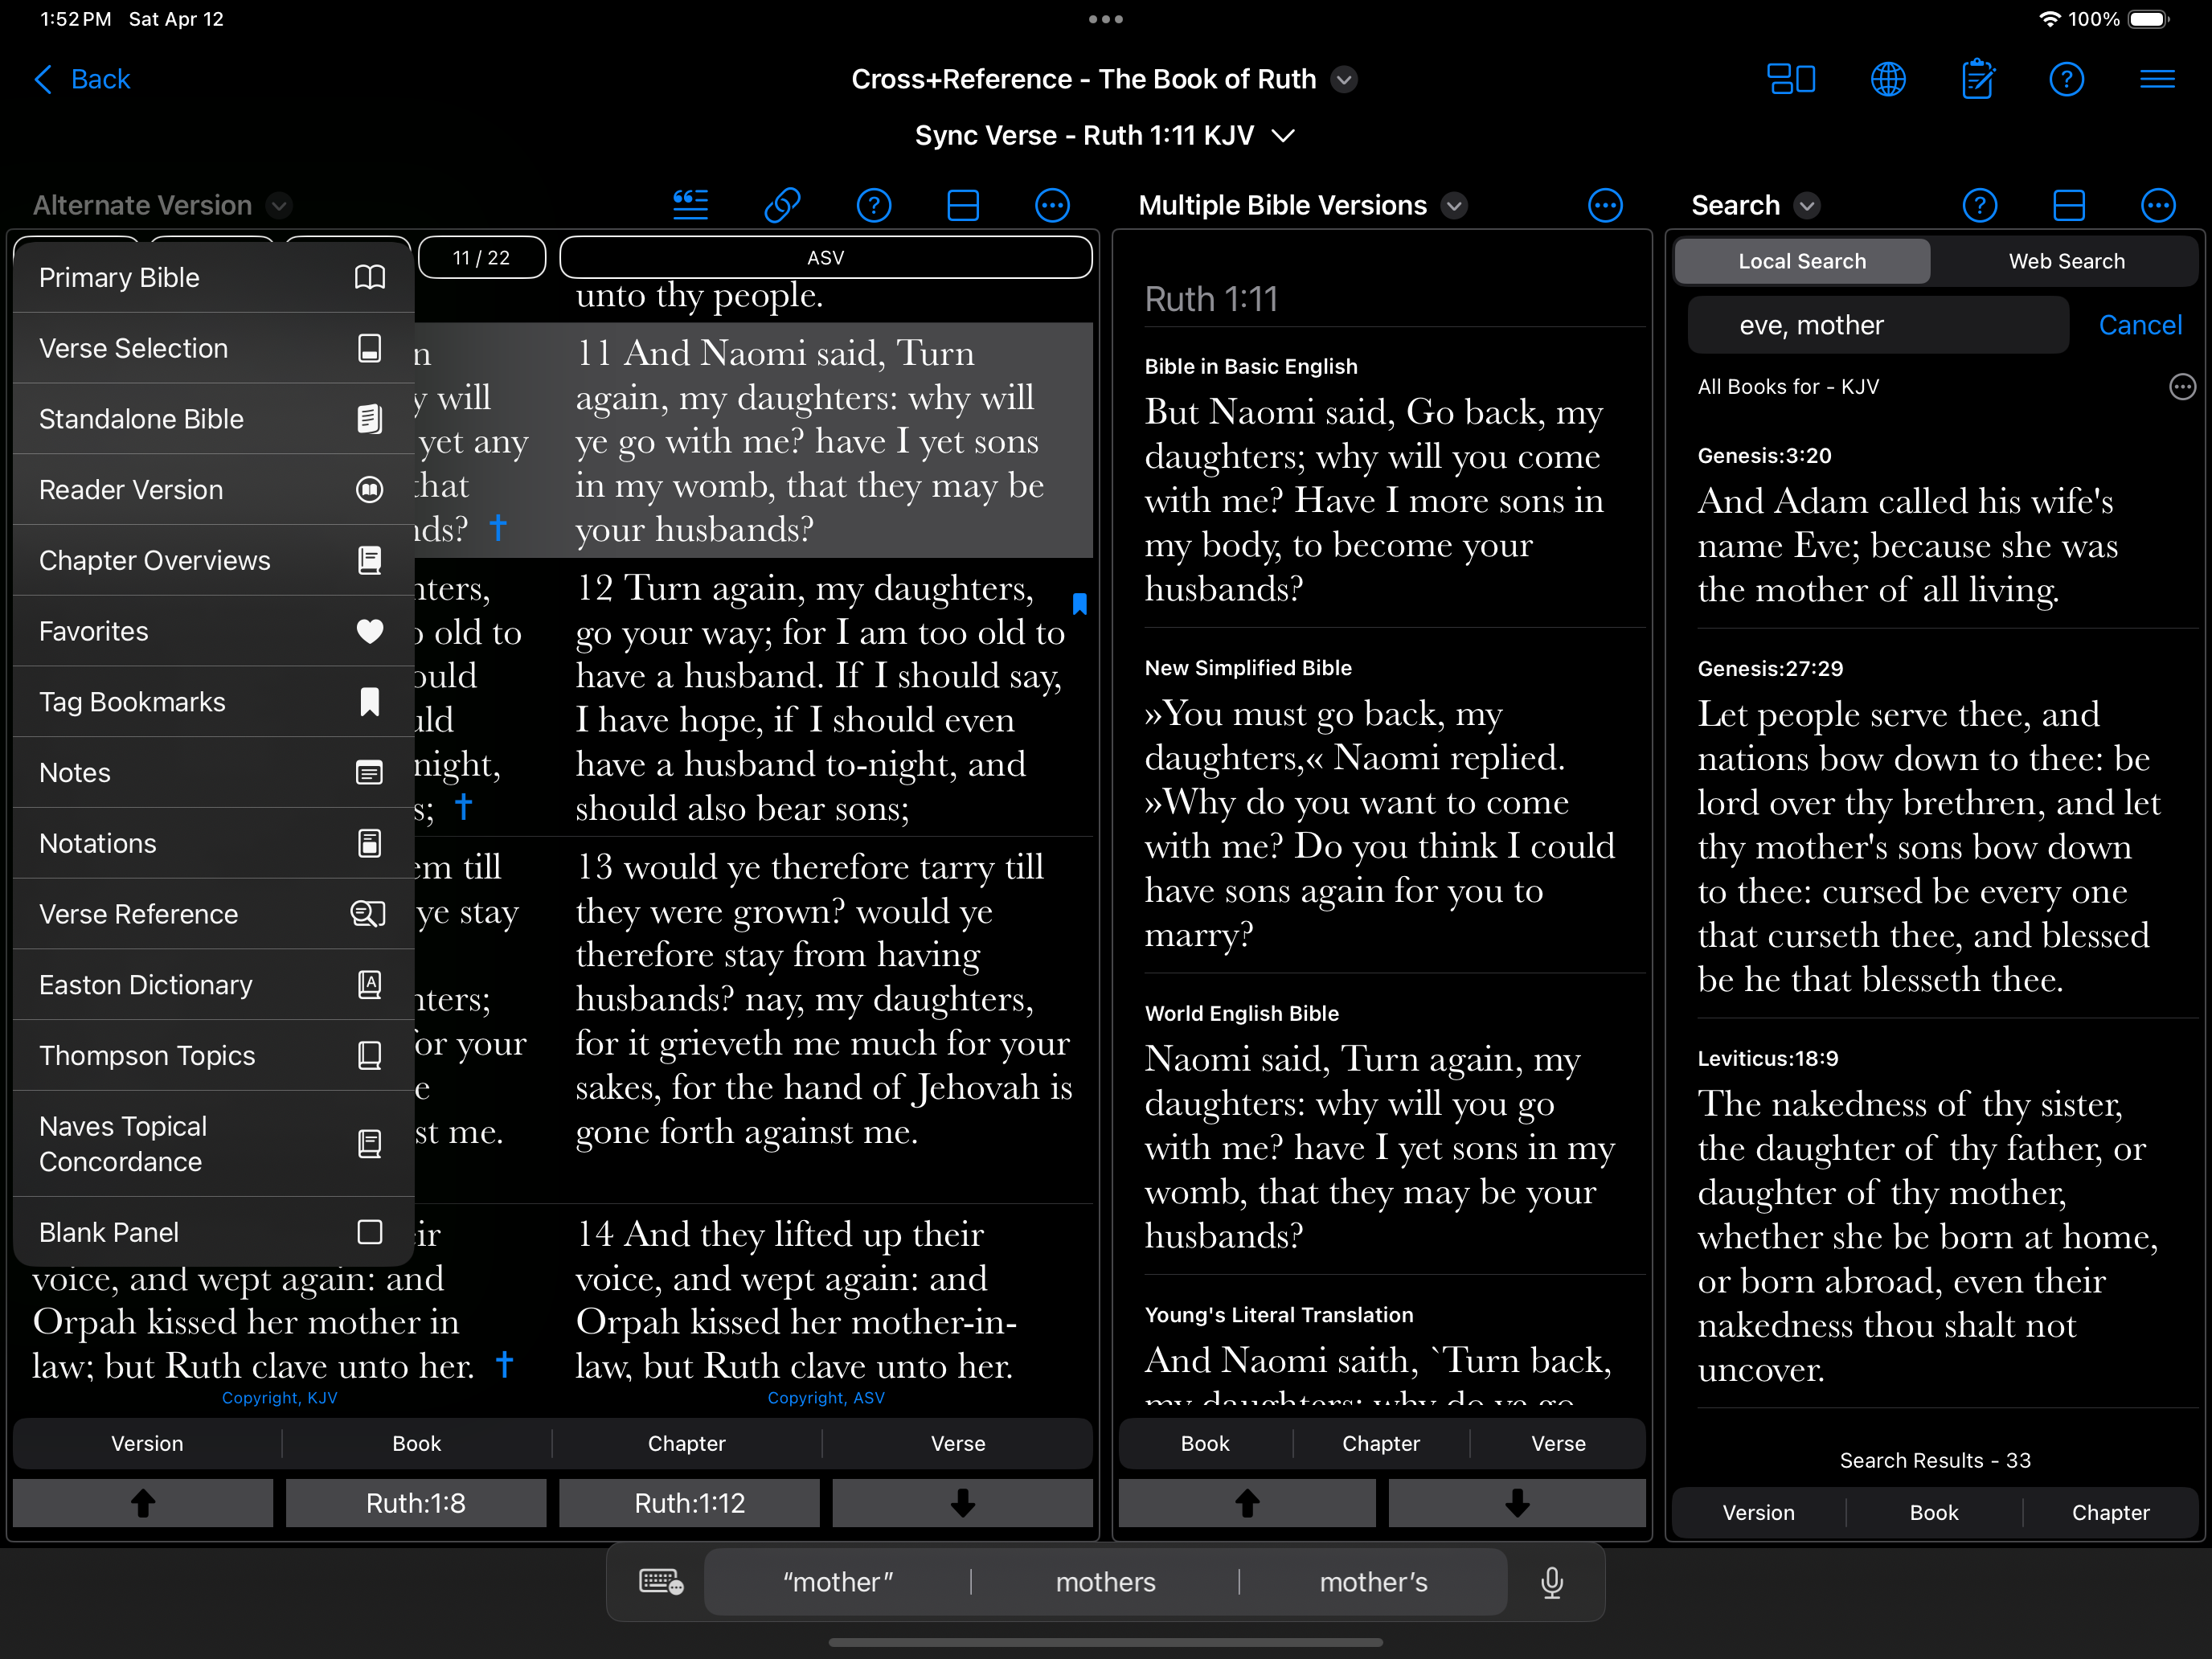Image resolution: width=2212 pixels, height=1659 pixels.
Task: Open more options in Search panel header
Action: (2158, 205)
